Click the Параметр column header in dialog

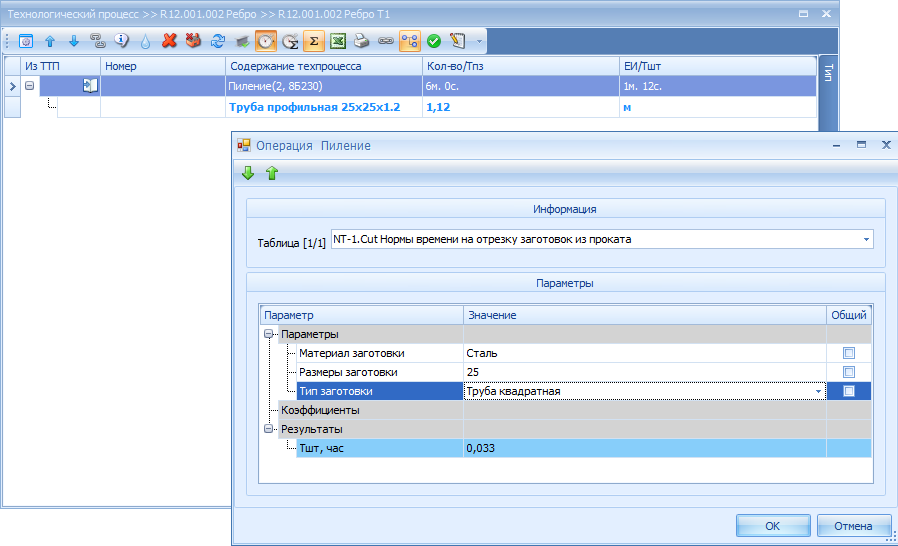(x=361, y=315)
